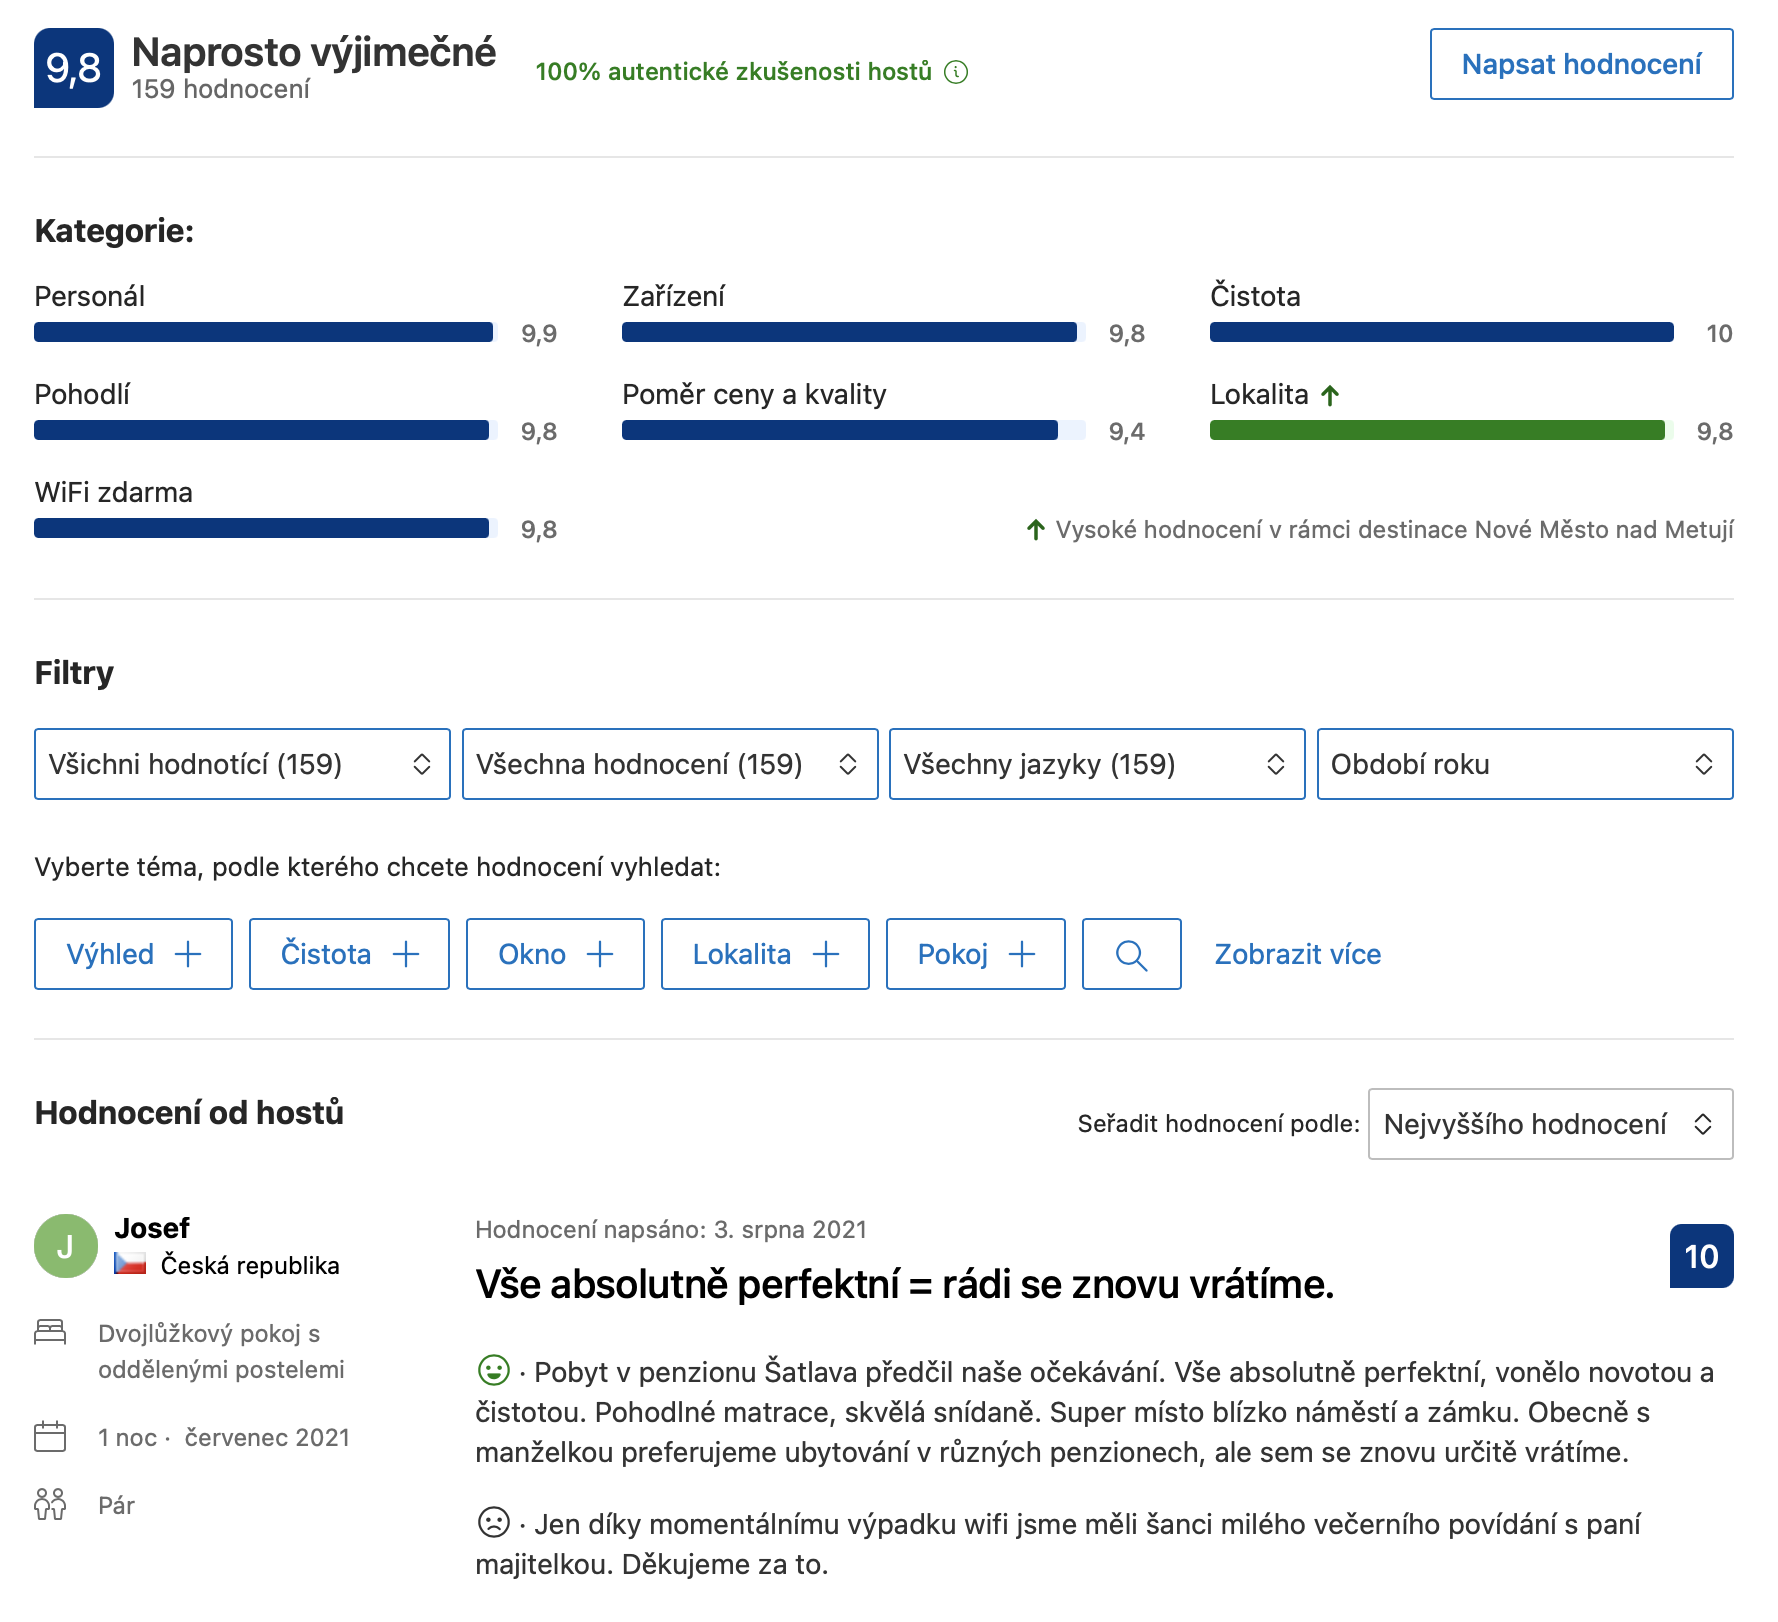
Task: Click the couple icon next to Pár
Action: click(x=50, y=1504)
